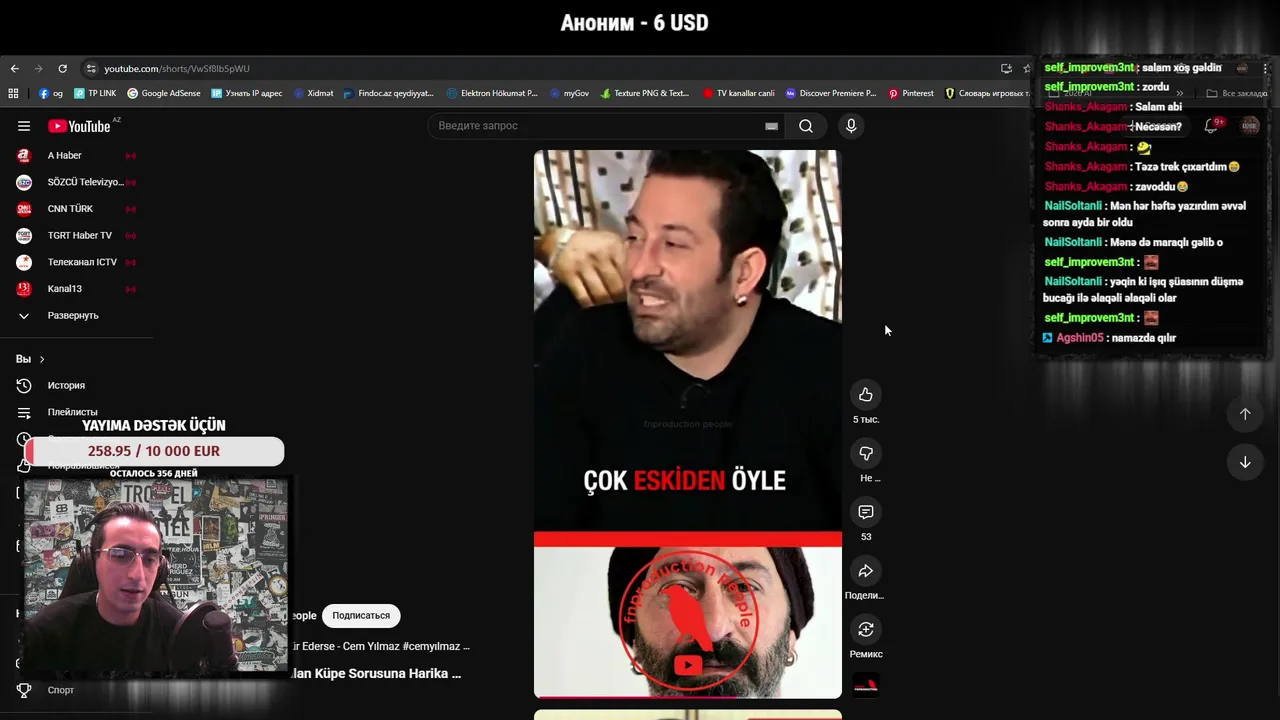
Task: Open Findoc.az bookmark
Action: (389, 93)
